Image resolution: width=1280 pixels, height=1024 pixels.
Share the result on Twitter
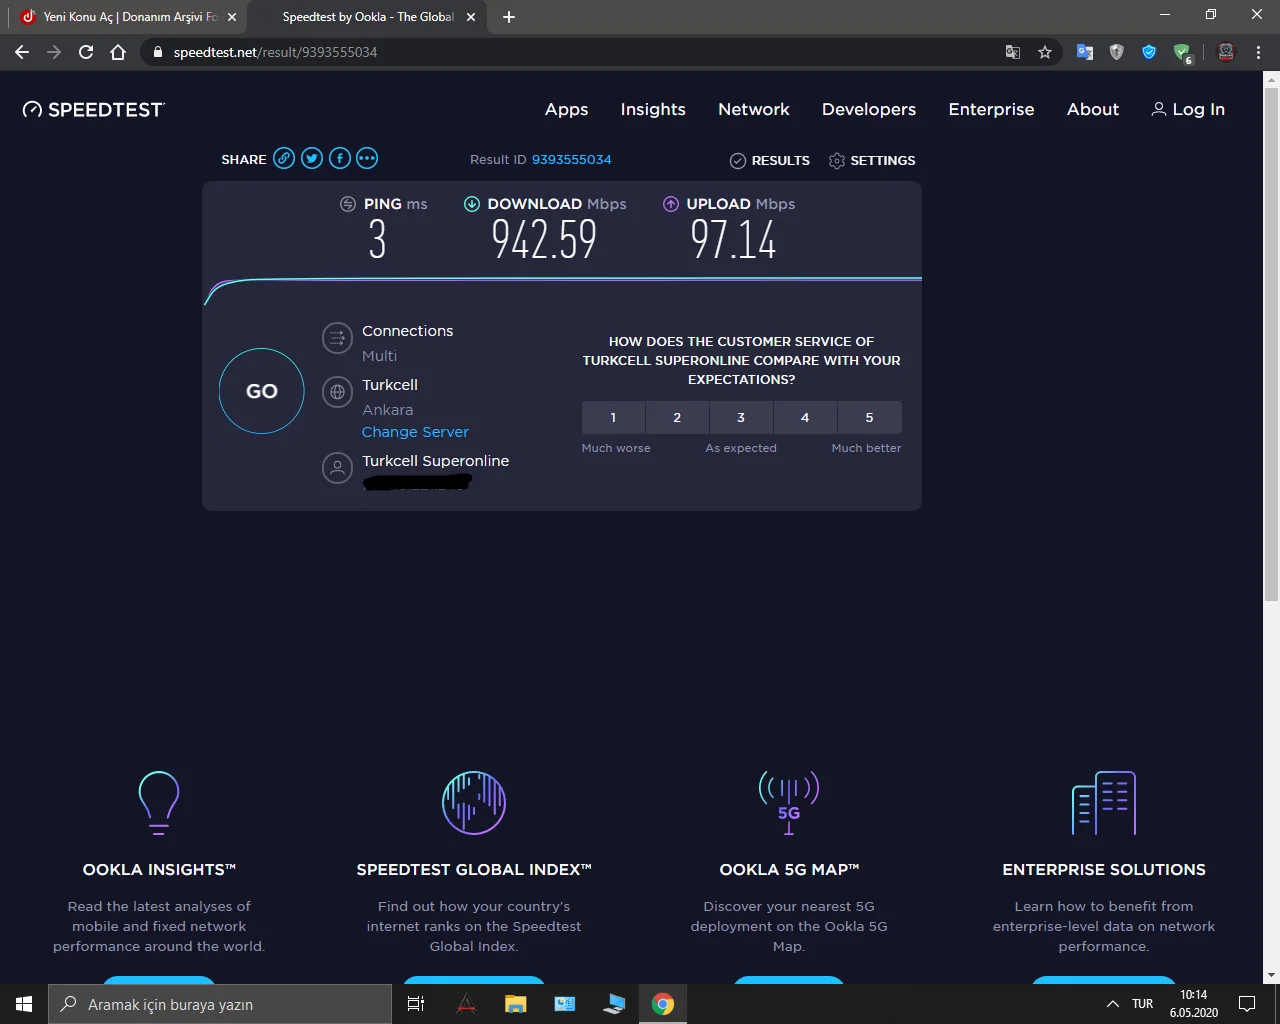tap(312, 158)
